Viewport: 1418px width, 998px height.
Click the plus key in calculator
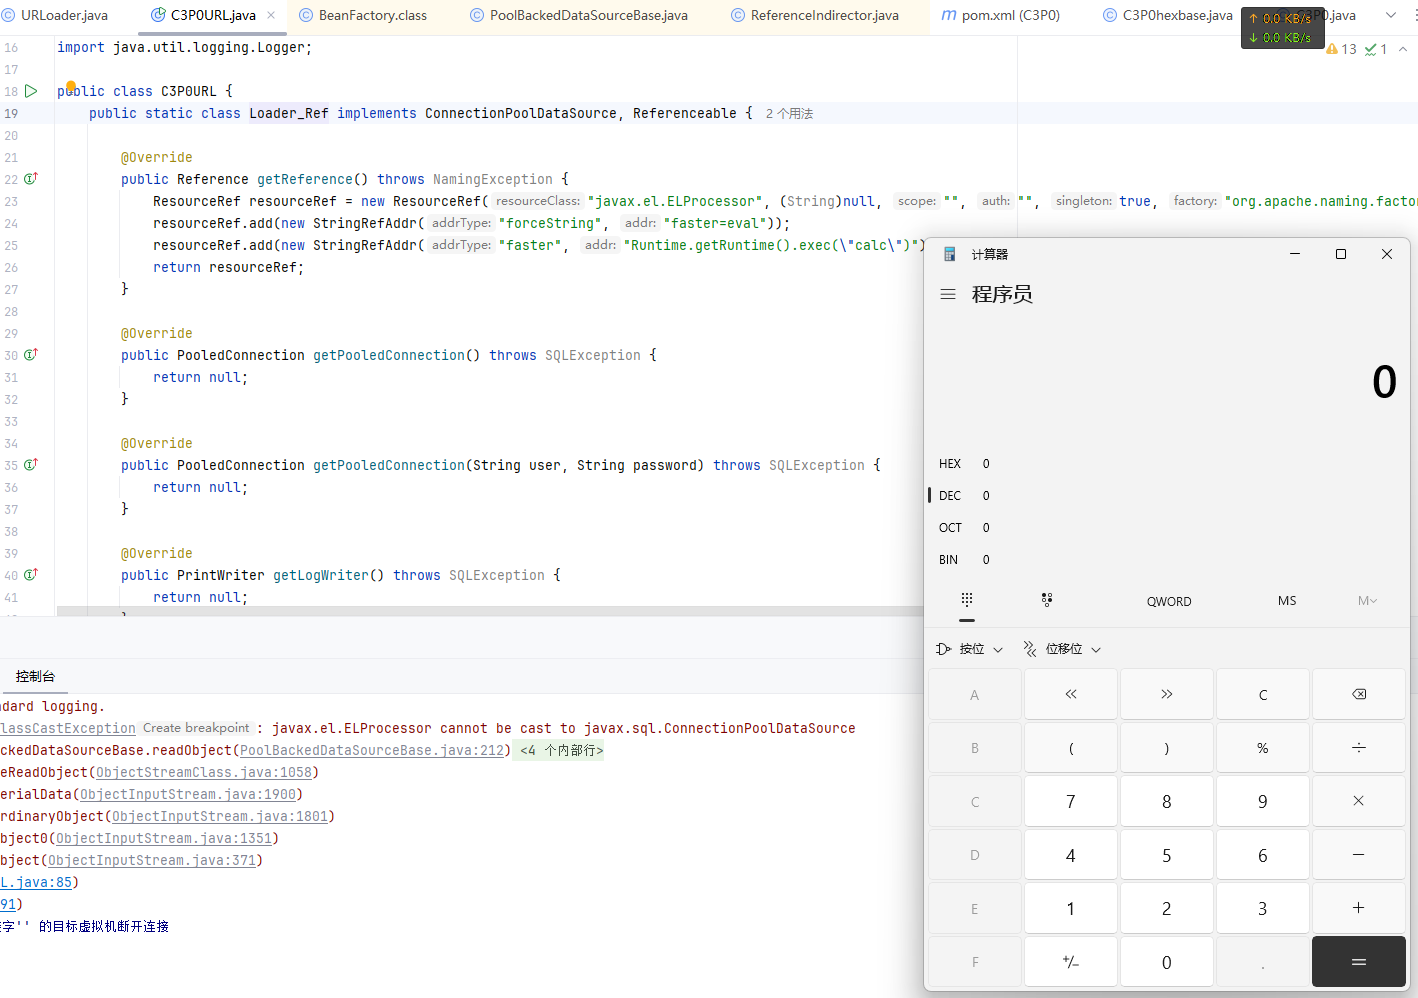pos(1359,908)
